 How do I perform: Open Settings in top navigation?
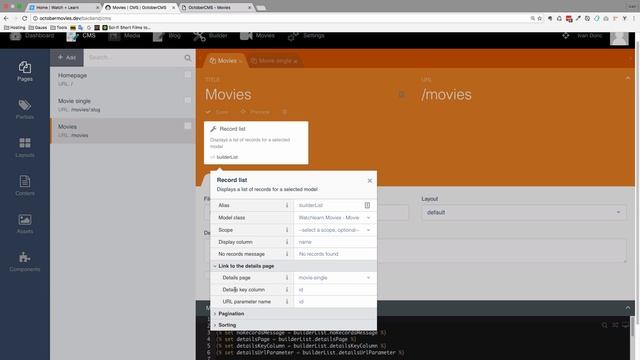pos(306,36)
